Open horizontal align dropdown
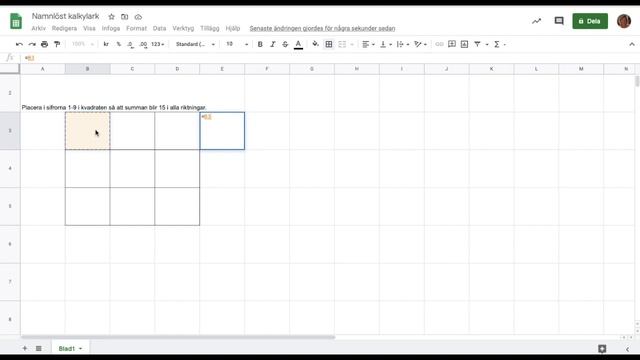 click(x=368, y=44)
